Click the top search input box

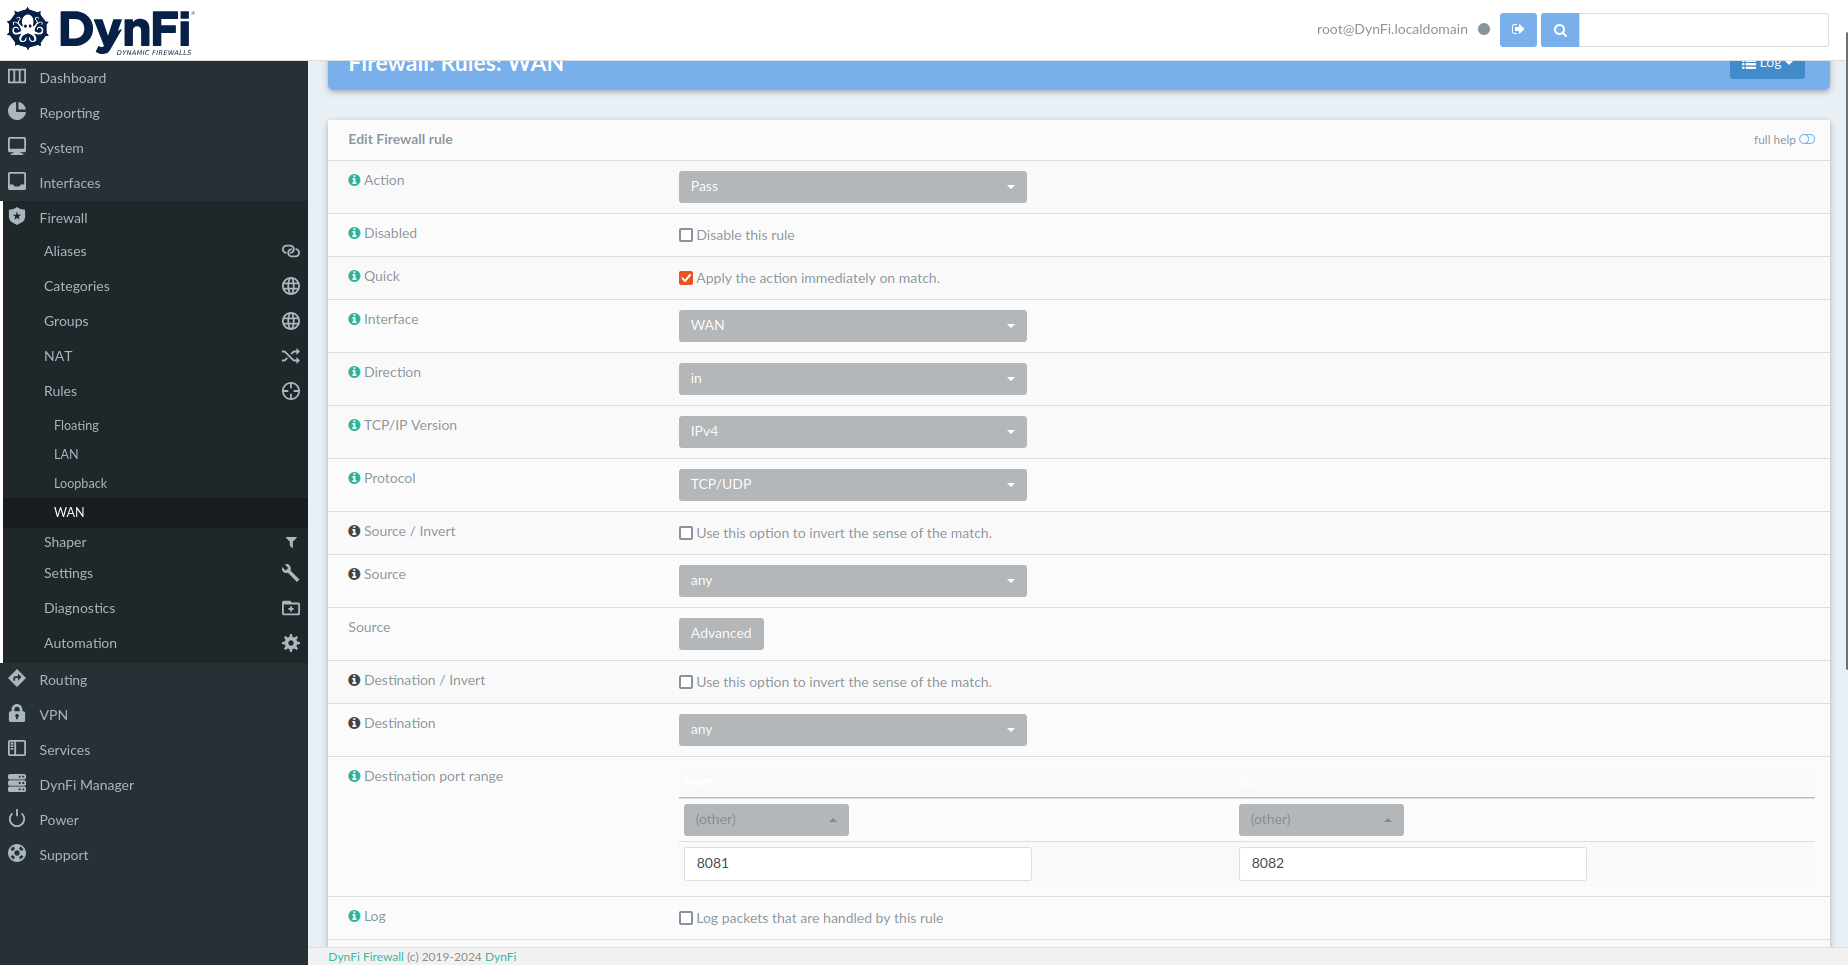(x=1704, y=30)
